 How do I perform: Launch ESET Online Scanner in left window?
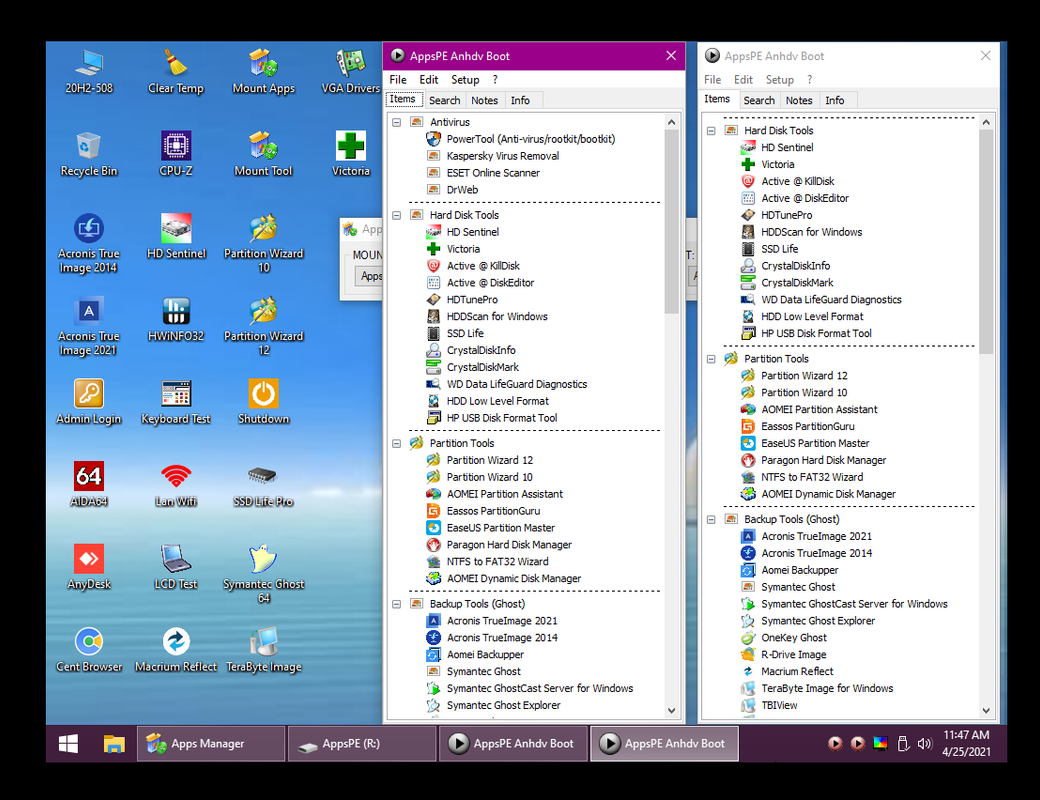[493, 173]
